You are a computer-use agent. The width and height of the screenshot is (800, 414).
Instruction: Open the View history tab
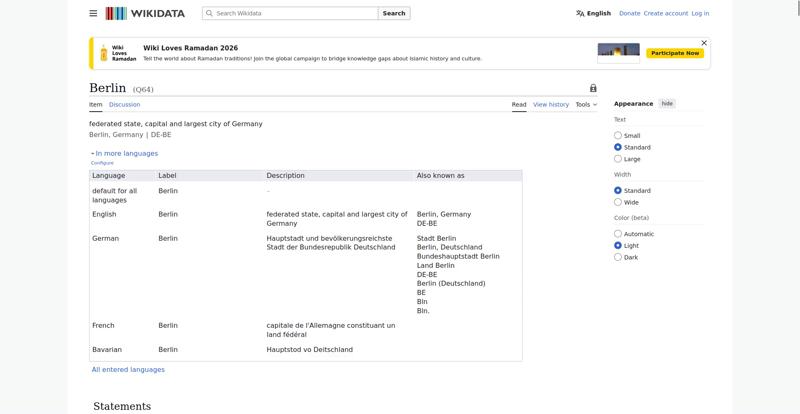click(x=550, y=104)
